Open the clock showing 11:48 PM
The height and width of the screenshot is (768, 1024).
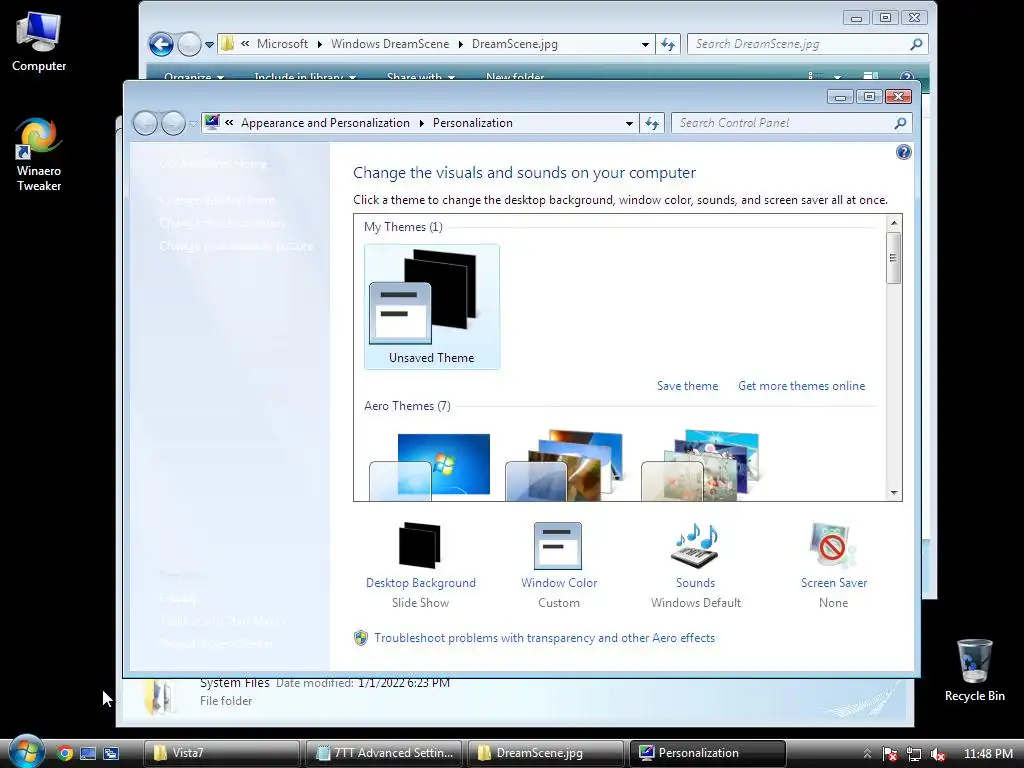988,754
